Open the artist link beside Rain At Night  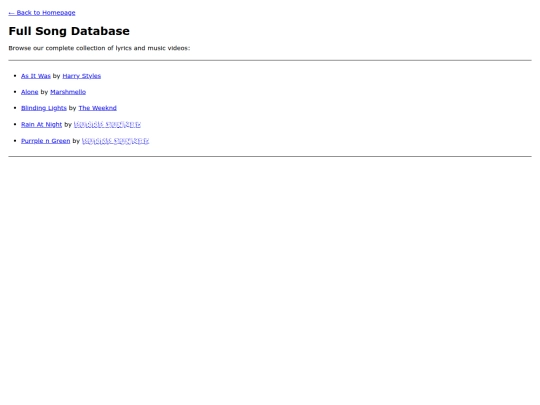[x=107, y=124]
